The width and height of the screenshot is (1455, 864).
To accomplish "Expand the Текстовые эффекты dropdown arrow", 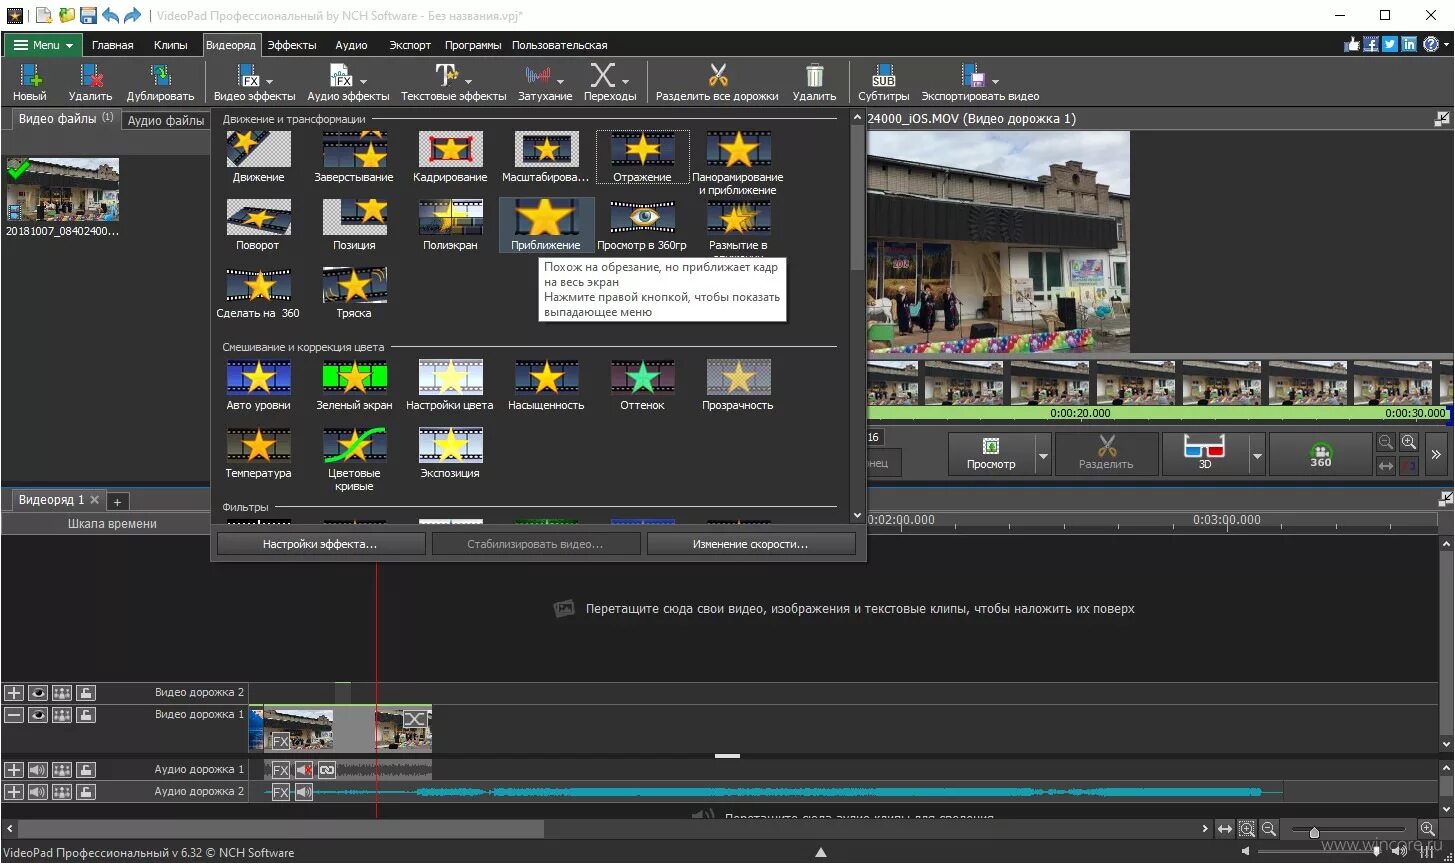I will point(468,81).
